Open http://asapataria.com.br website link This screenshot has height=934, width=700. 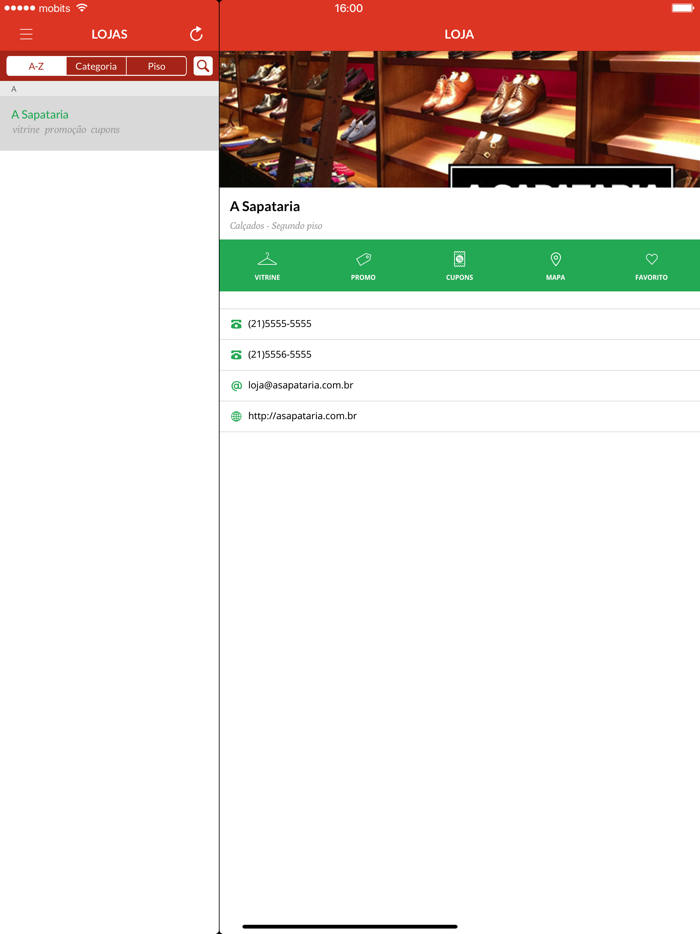click(302, 416)
